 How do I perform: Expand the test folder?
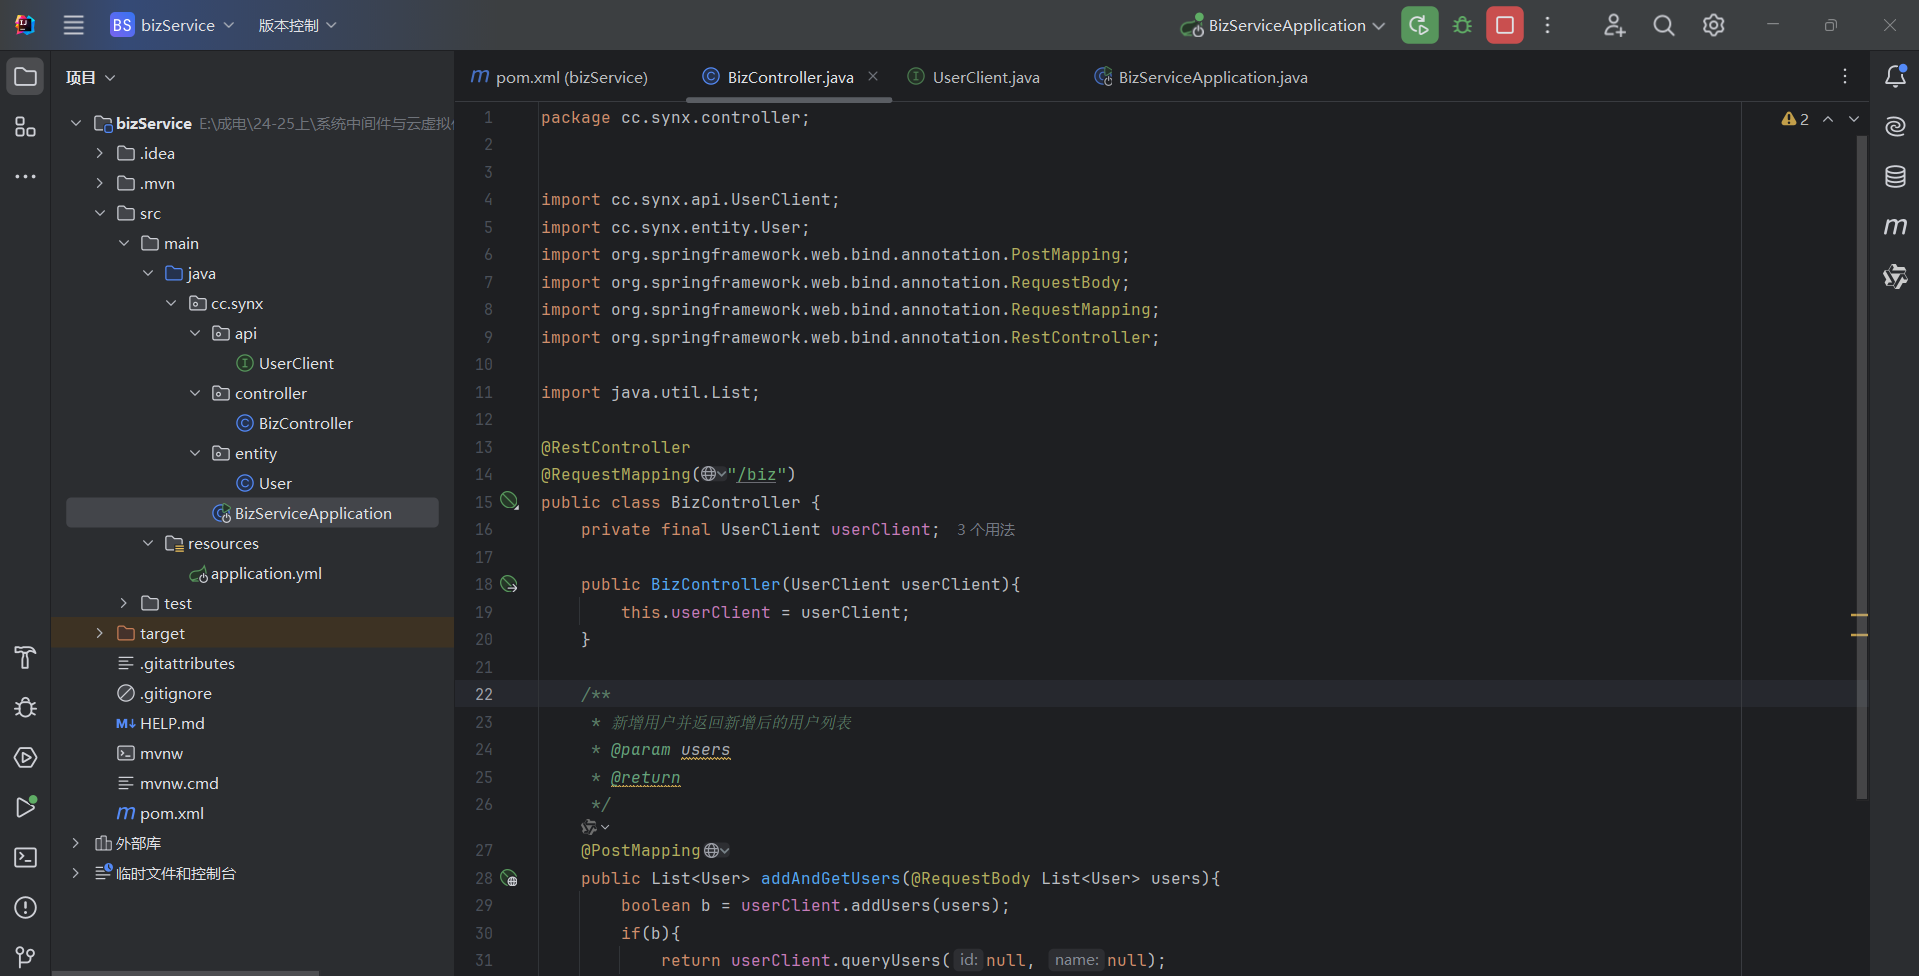click(124, 603)
